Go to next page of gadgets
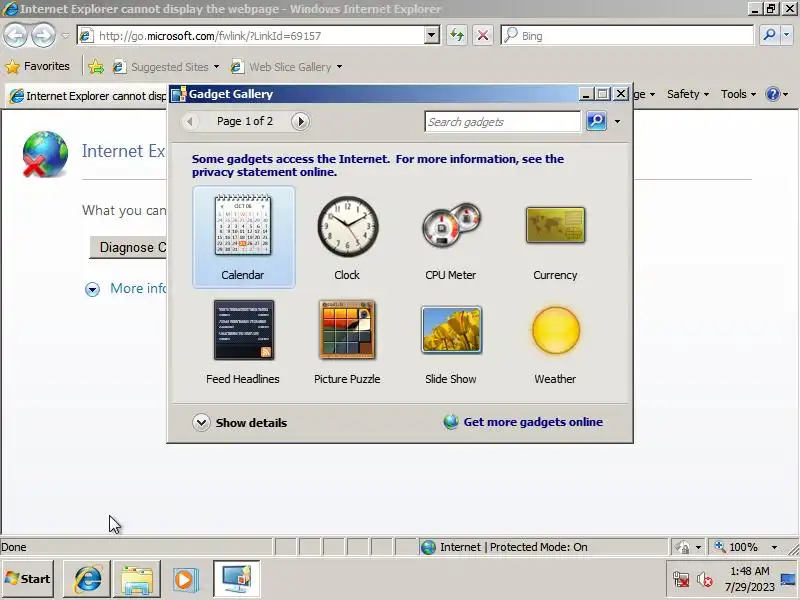 click(x=300, y=121)
